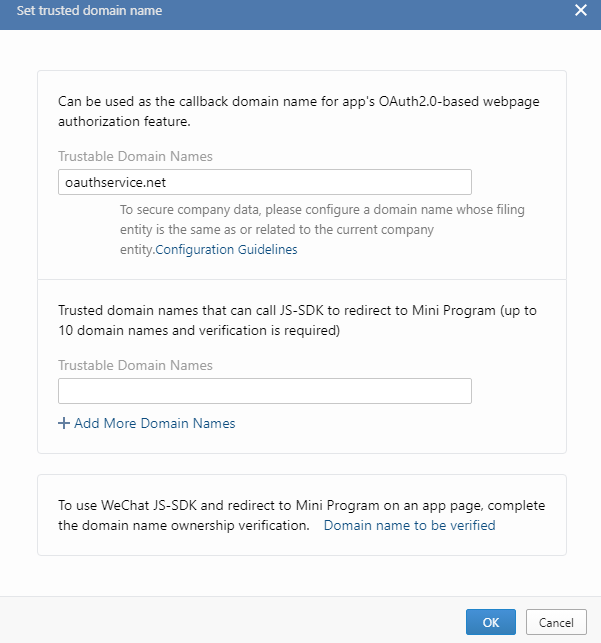Close the Set trusted domain name dialog
The width and height of the screenshot is (601, 643).
coord(581,10)
